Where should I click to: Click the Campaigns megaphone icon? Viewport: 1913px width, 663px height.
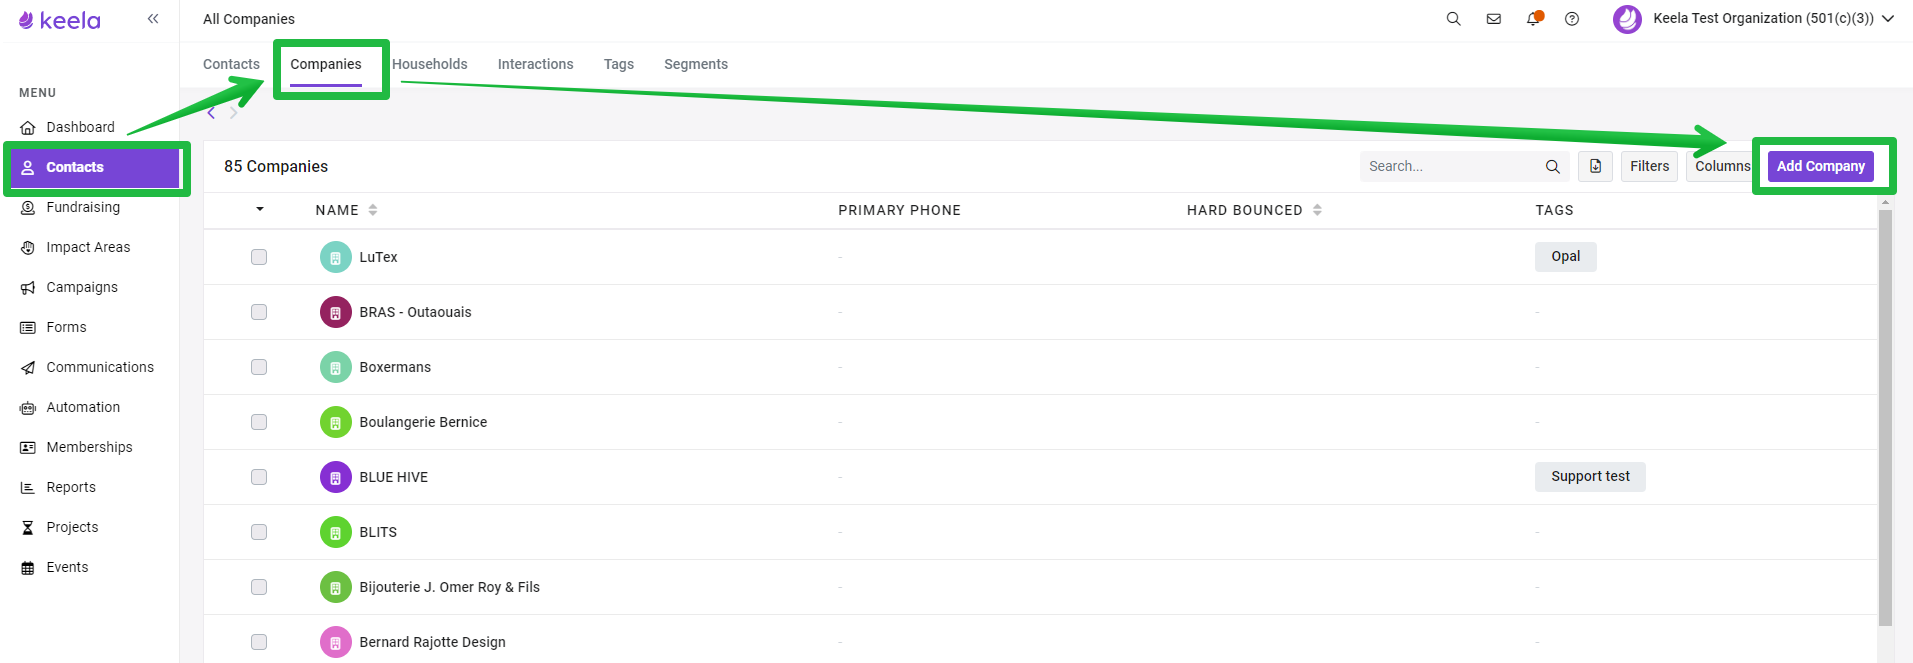coord(28,288)
